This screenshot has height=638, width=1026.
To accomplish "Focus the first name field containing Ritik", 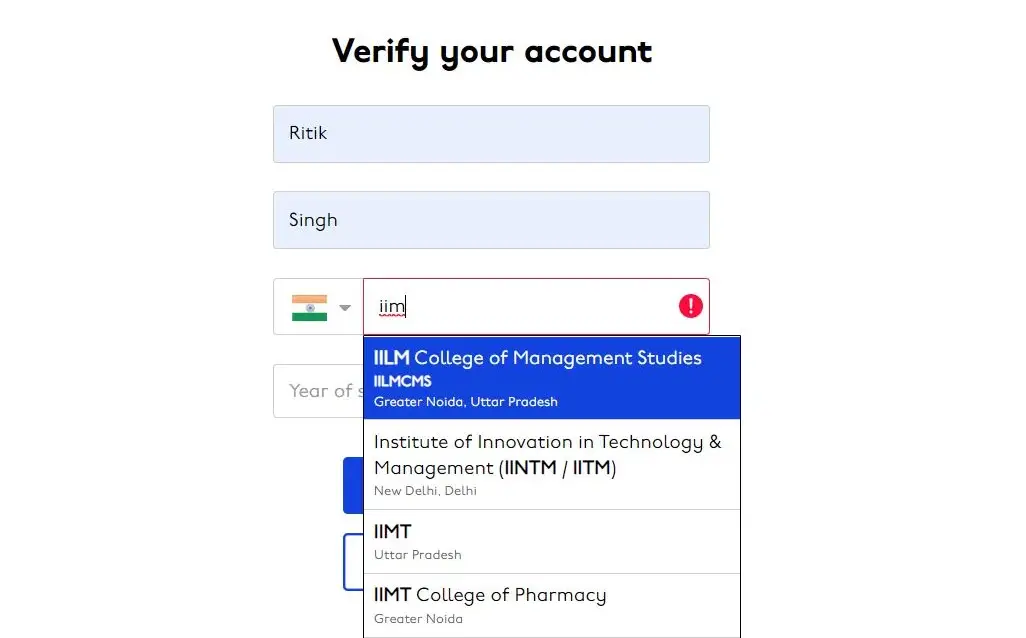I will tap(491, 134).
